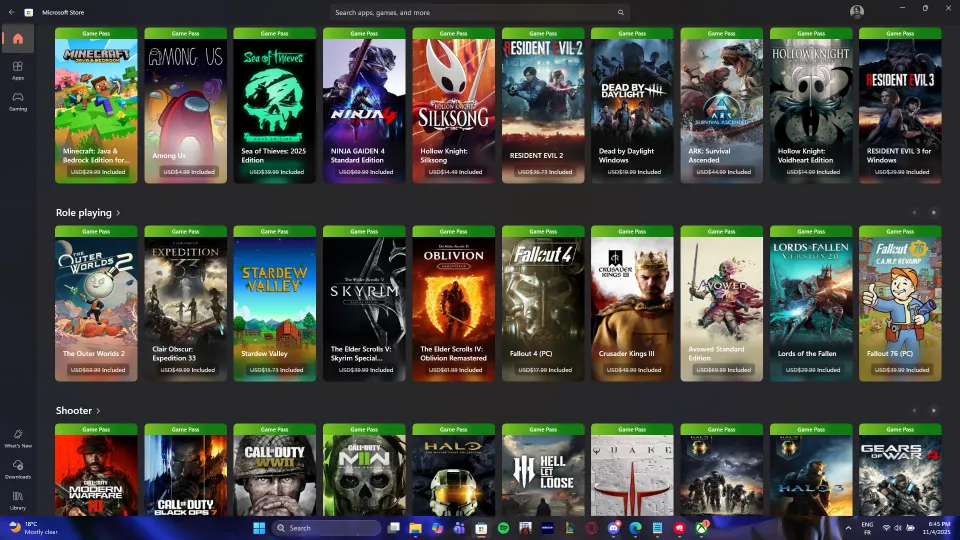Screen dimensions: 960x540
Task: Open Call of Duty Black Ops 7 card
Action: click(x=186, y=470)
